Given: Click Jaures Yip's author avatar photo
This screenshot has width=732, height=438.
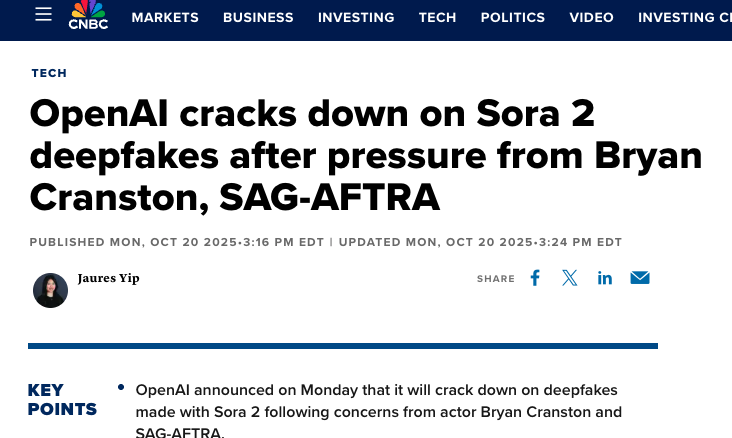Looking at the screenshot, I should pyautogui.click(x=50, y=290).
